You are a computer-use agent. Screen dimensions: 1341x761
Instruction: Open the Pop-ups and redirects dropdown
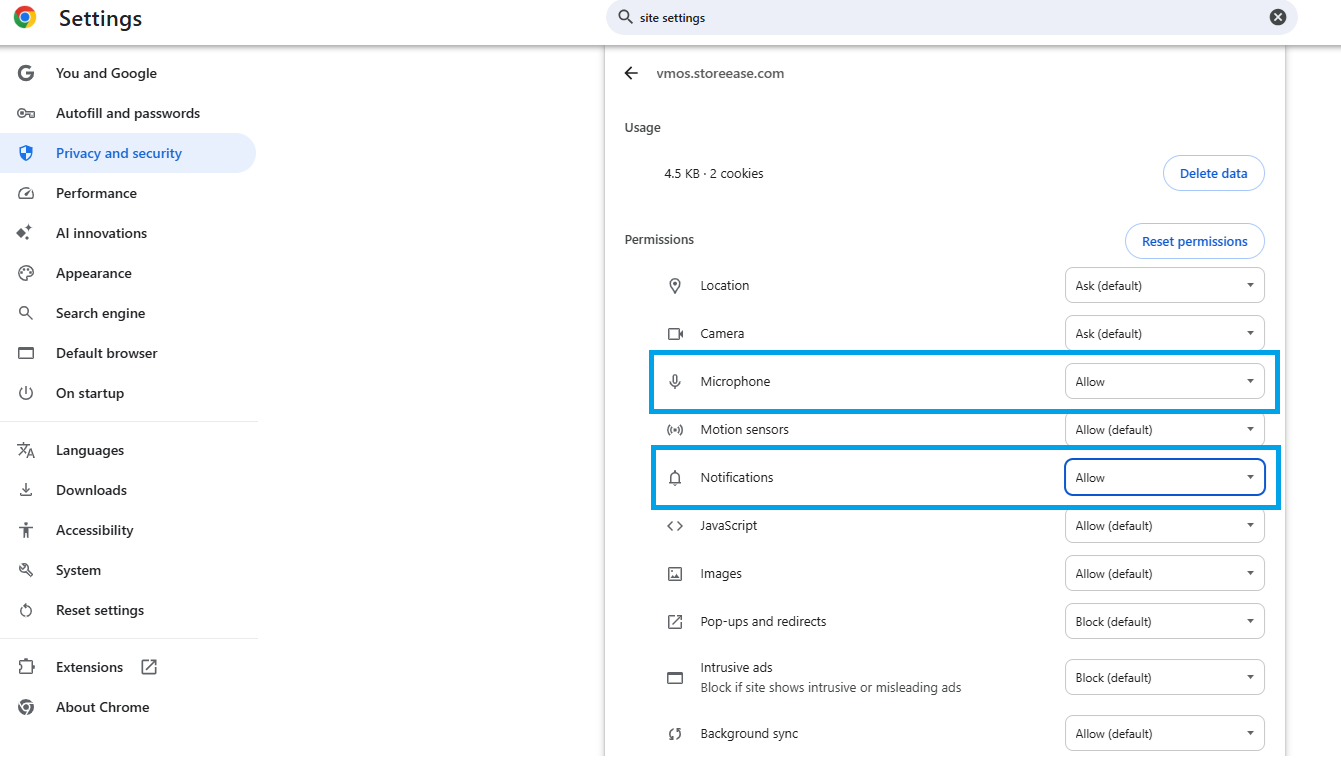1164,621
